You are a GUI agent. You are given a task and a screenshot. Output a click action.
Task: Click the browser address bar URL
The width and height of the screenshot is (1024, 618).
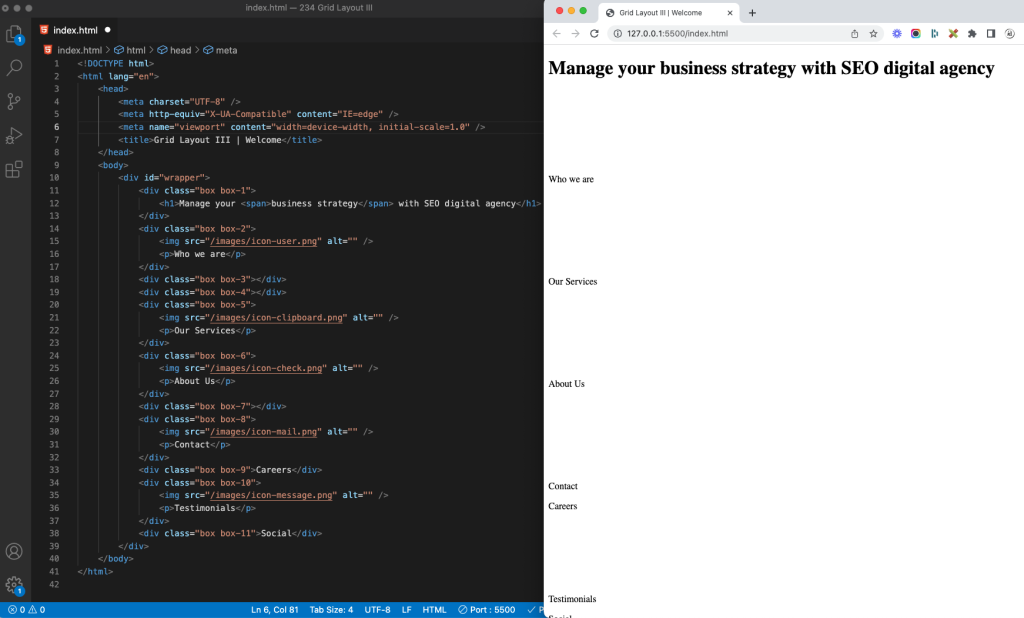677,33
